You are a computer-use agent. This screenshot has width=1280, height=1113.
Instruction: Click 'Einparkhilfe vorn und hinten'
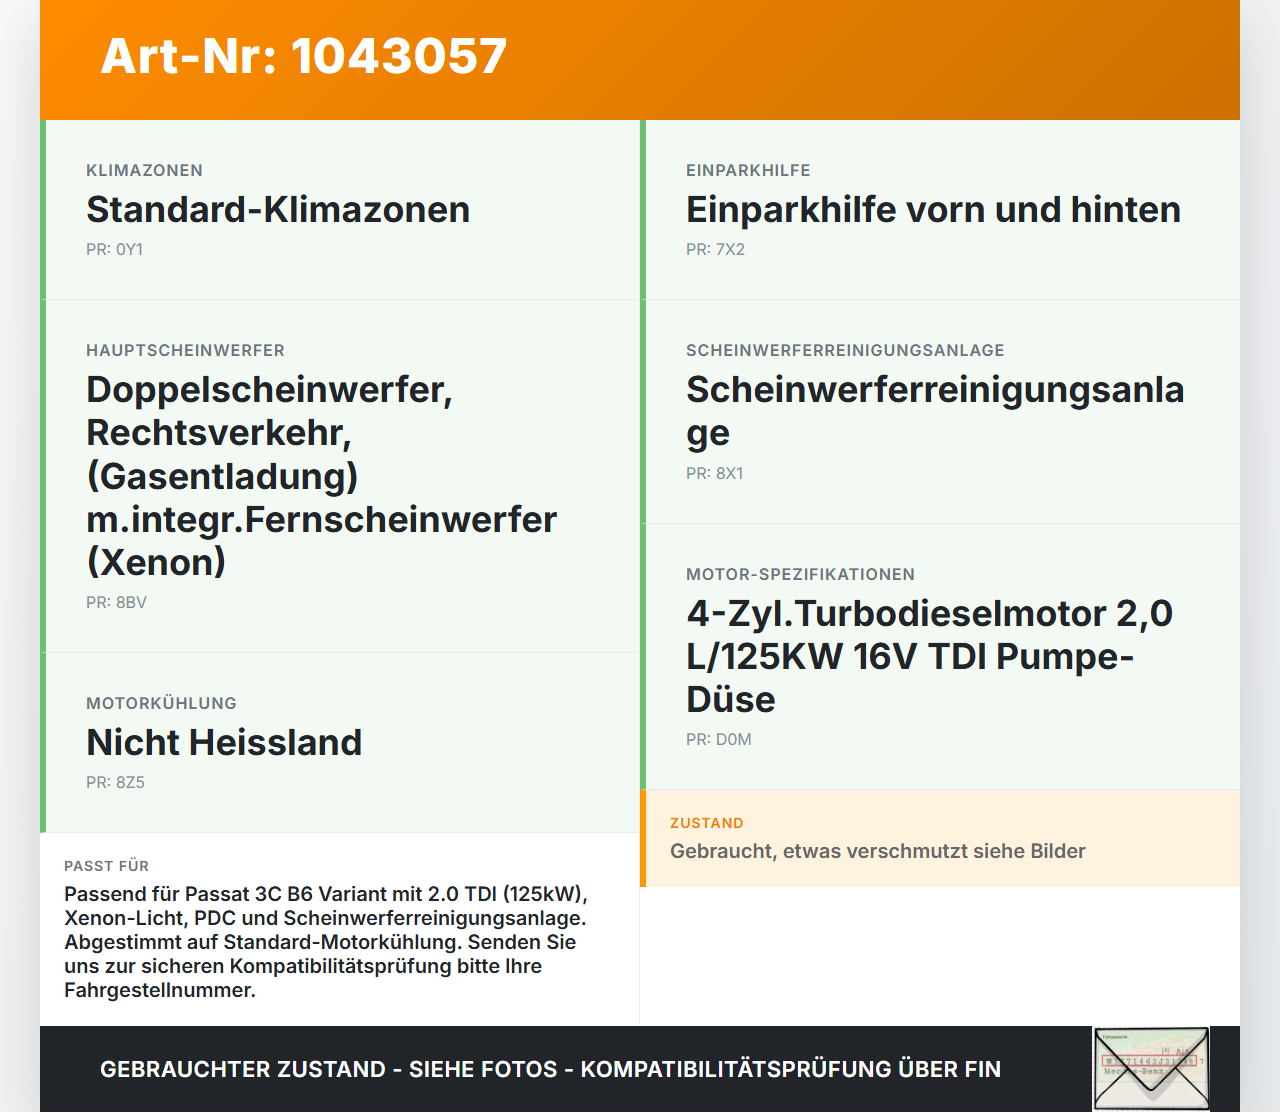pyautogui.click(x=933, y=210)
